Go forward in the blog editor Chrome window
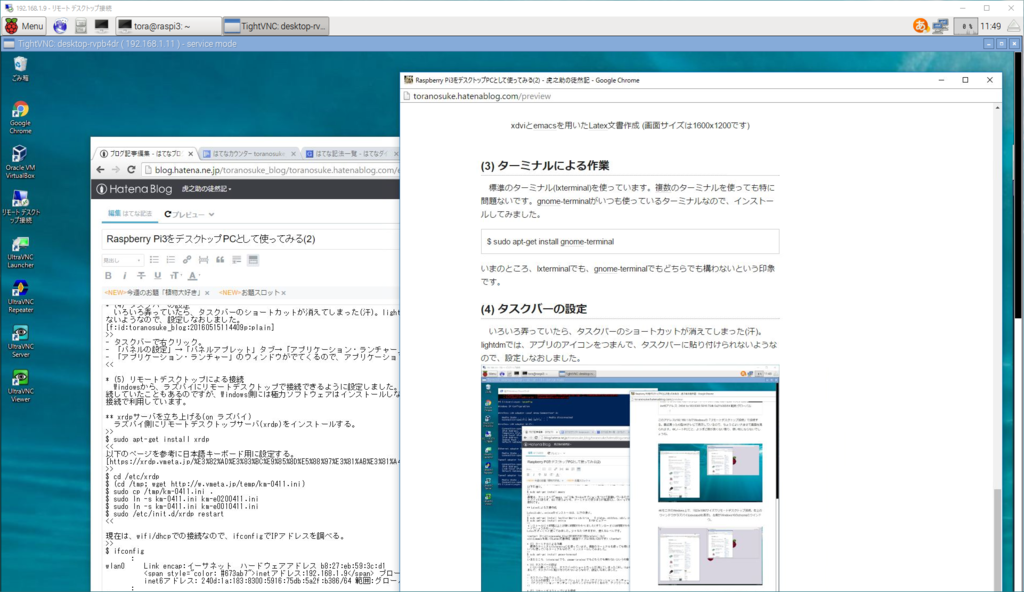This screenshot has width=1024, height=592. point(116,170)
